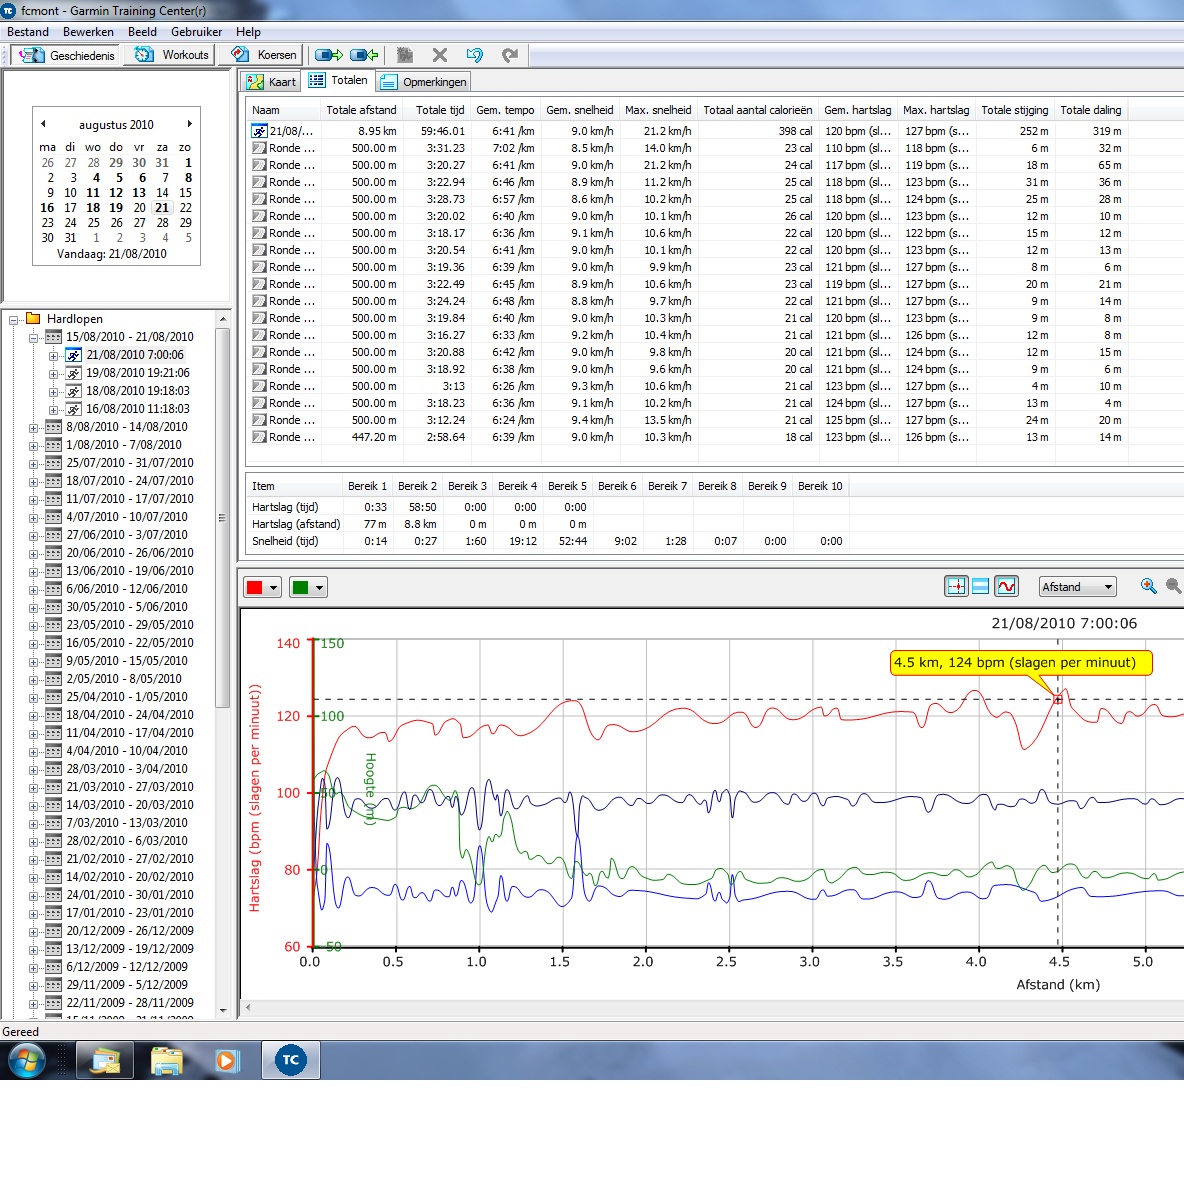
Task: Click the Hardlopen folder icon
Action: coord(33,318)
